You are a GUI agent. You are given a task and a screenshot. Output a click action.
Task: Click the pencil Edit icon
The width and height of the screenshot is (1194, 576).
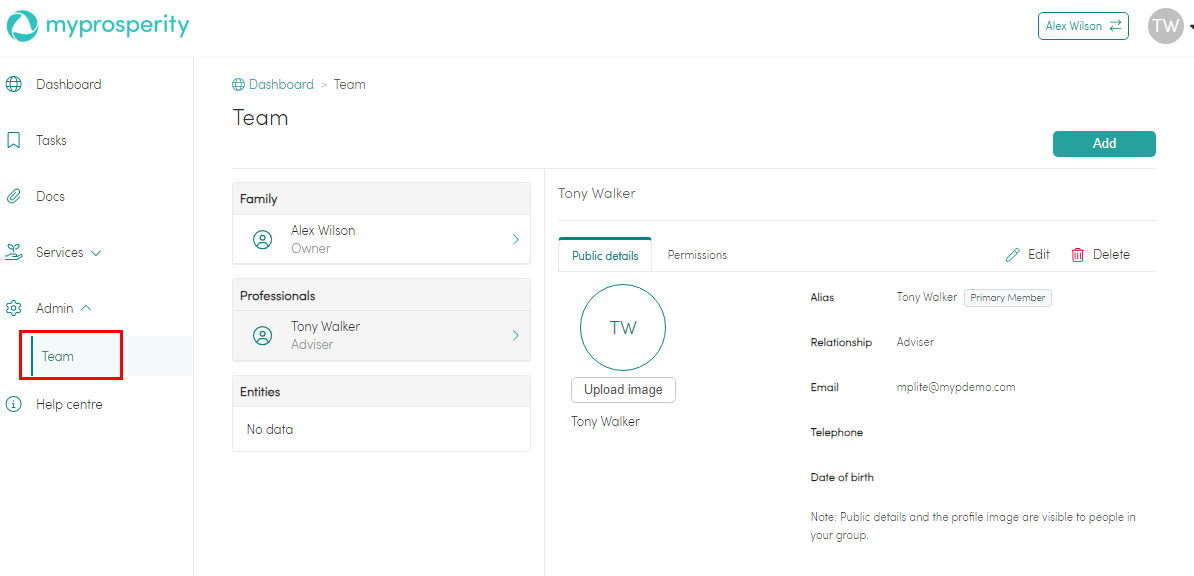(1013, 255)
